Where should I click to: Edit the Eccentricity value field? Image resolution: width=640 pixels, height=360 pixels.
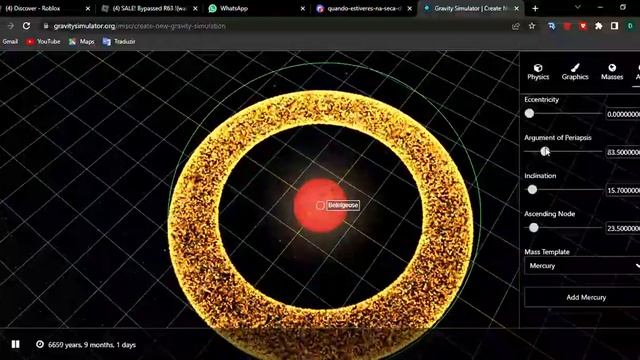pos(622,114)
